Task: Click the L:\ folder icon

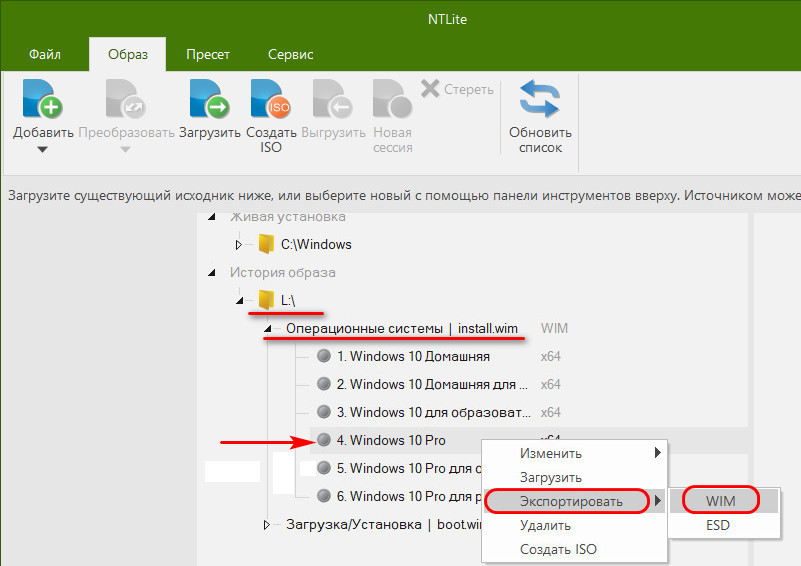Action: 266,299
